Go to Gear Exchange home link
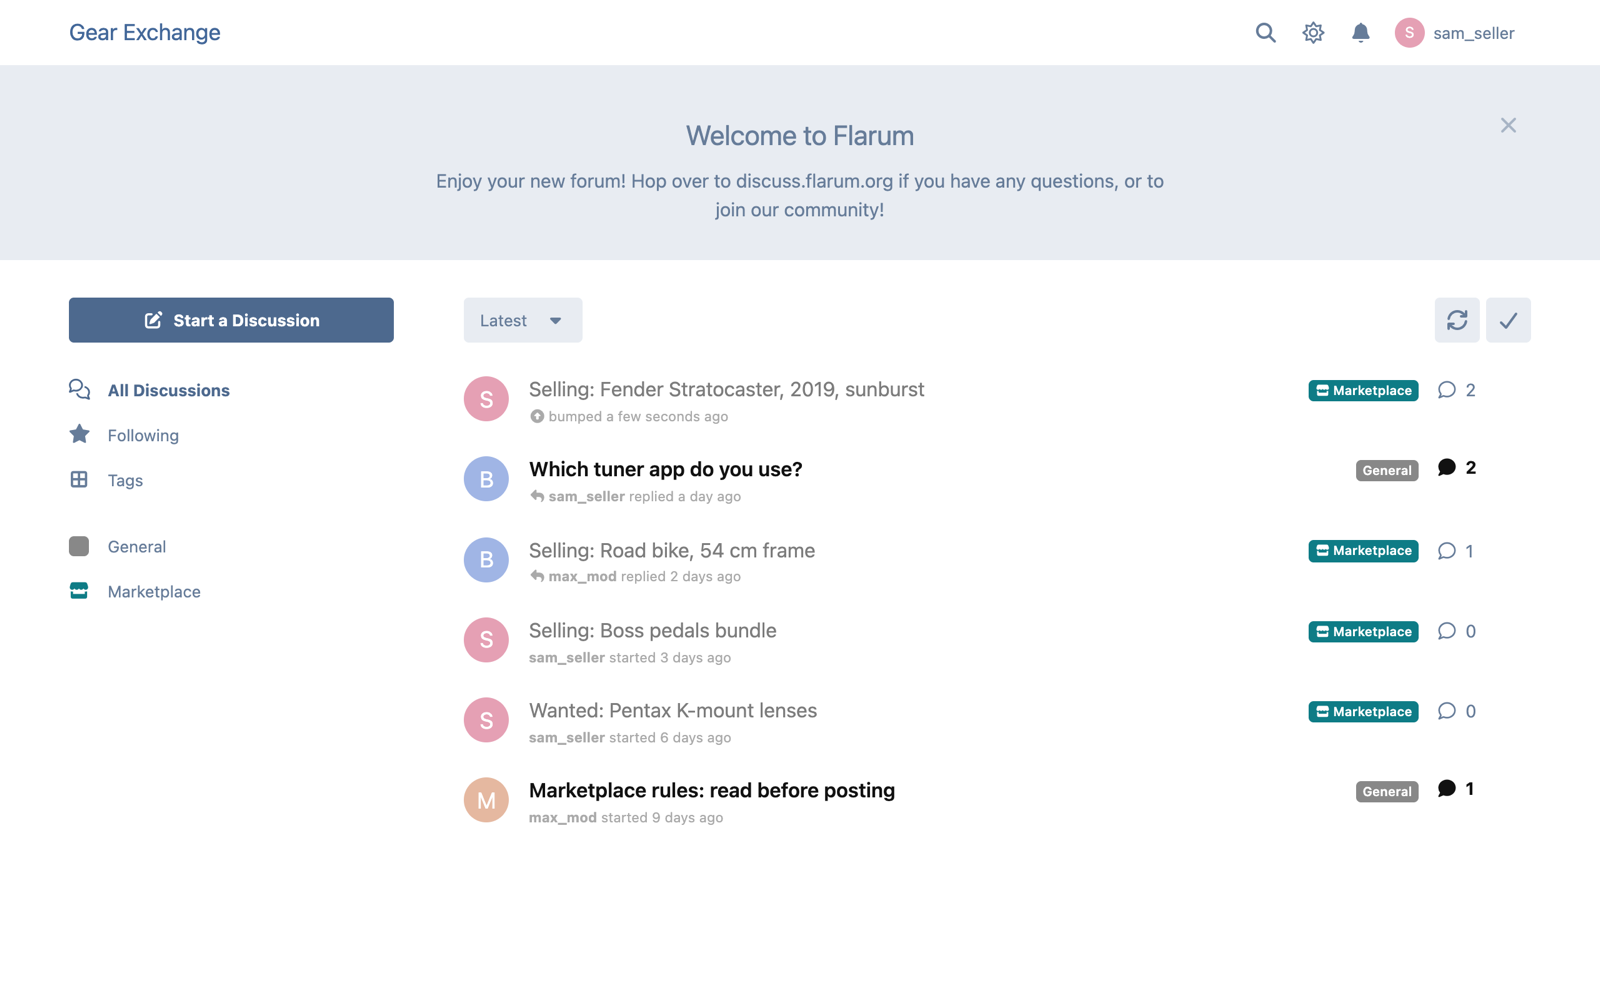Image resolution: width=1600 pixels, height=1000 pixels. (x=145, y=32)
